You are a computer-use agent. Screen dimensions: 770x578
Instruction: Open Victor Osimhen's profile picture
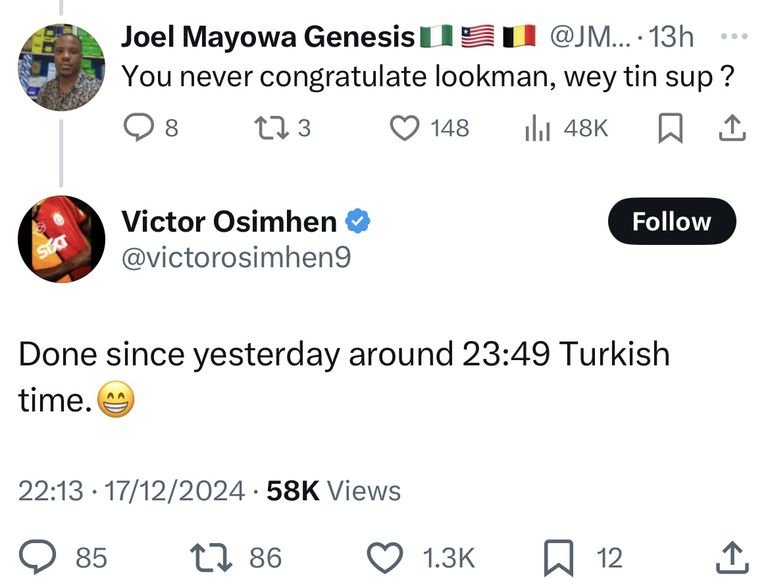tap(61, 239)
